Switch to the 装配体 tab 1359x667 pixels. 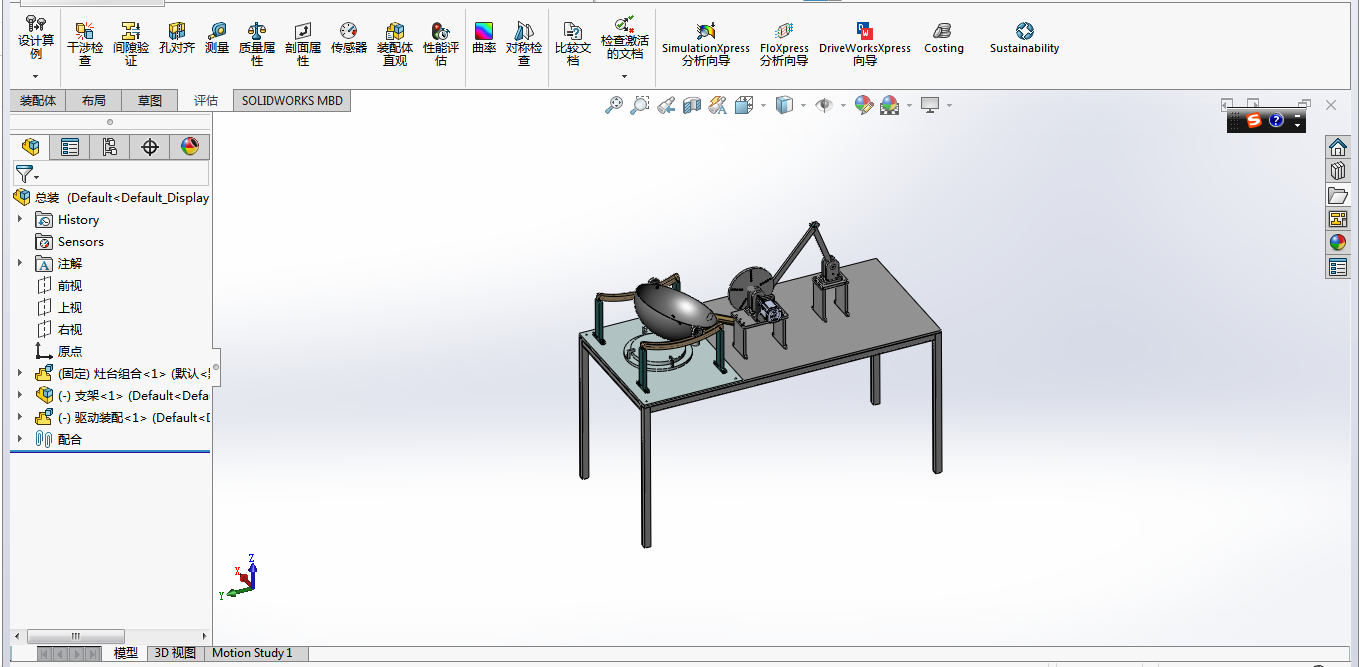pyautogui.click(x=39, y=101)
